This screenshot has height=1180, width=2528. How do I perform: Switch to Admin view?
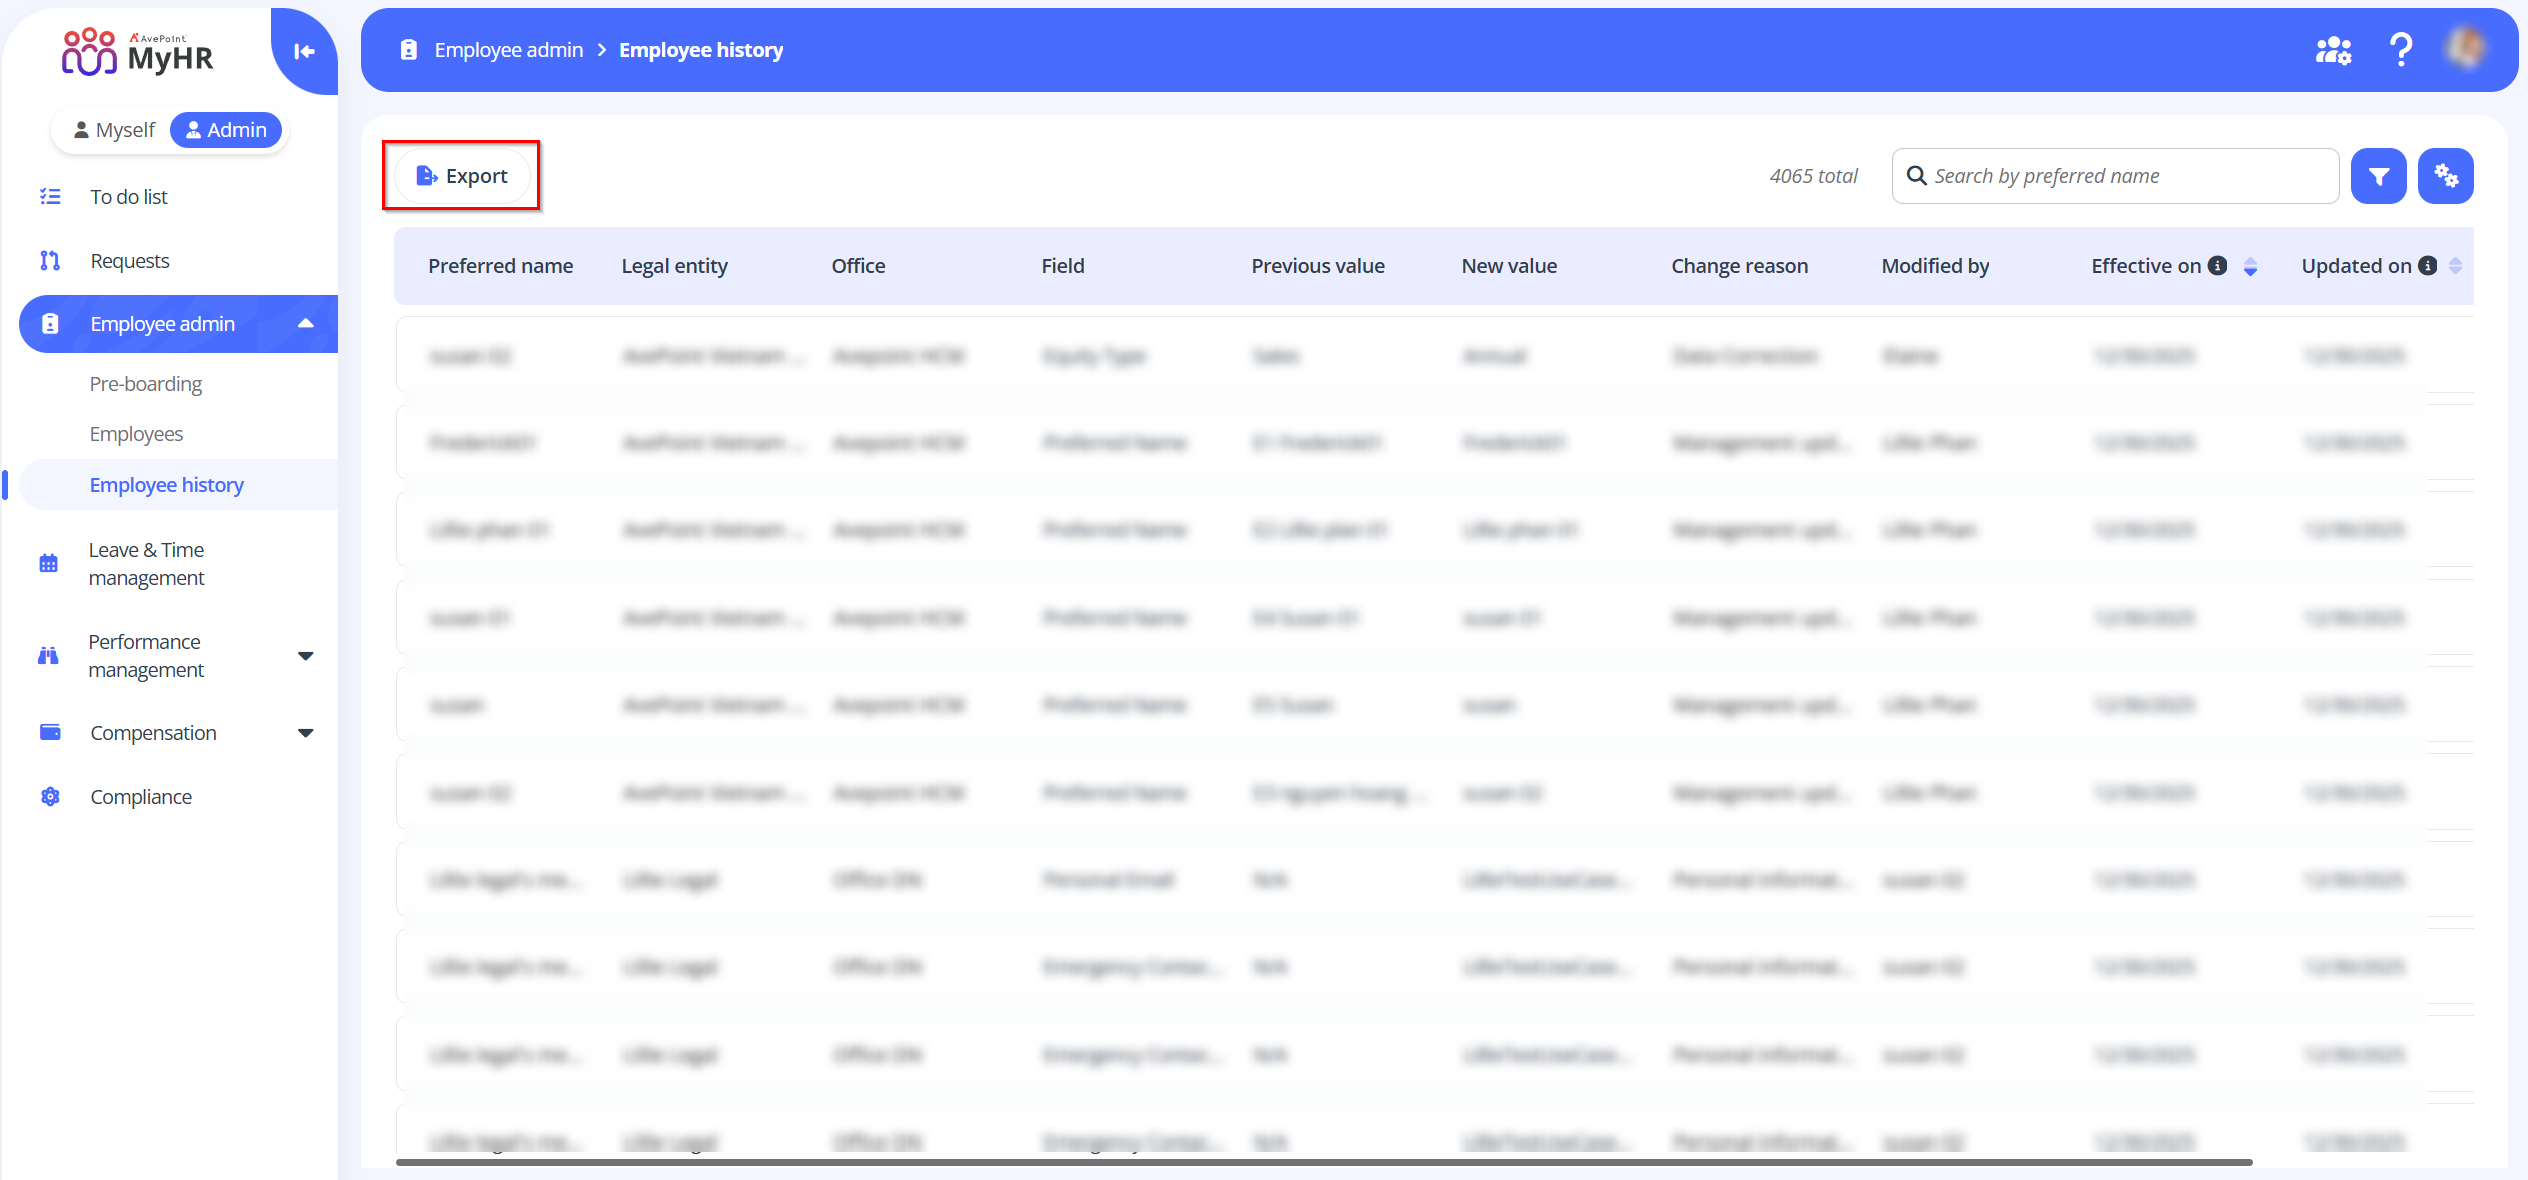[x=226, y=130]
